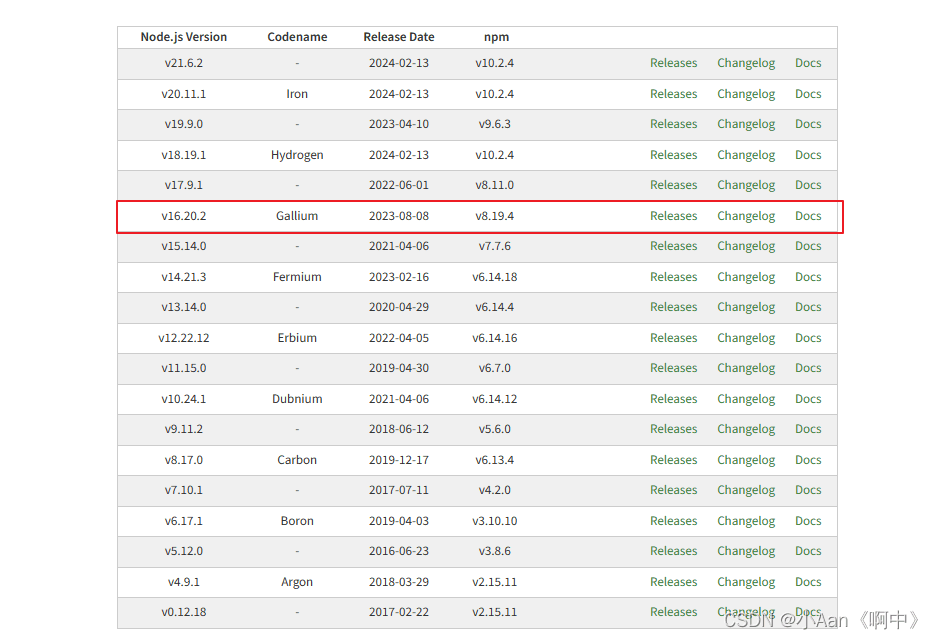View Changelog for v14.21.3
Viewport: 933px width, 639px height.
746,277
